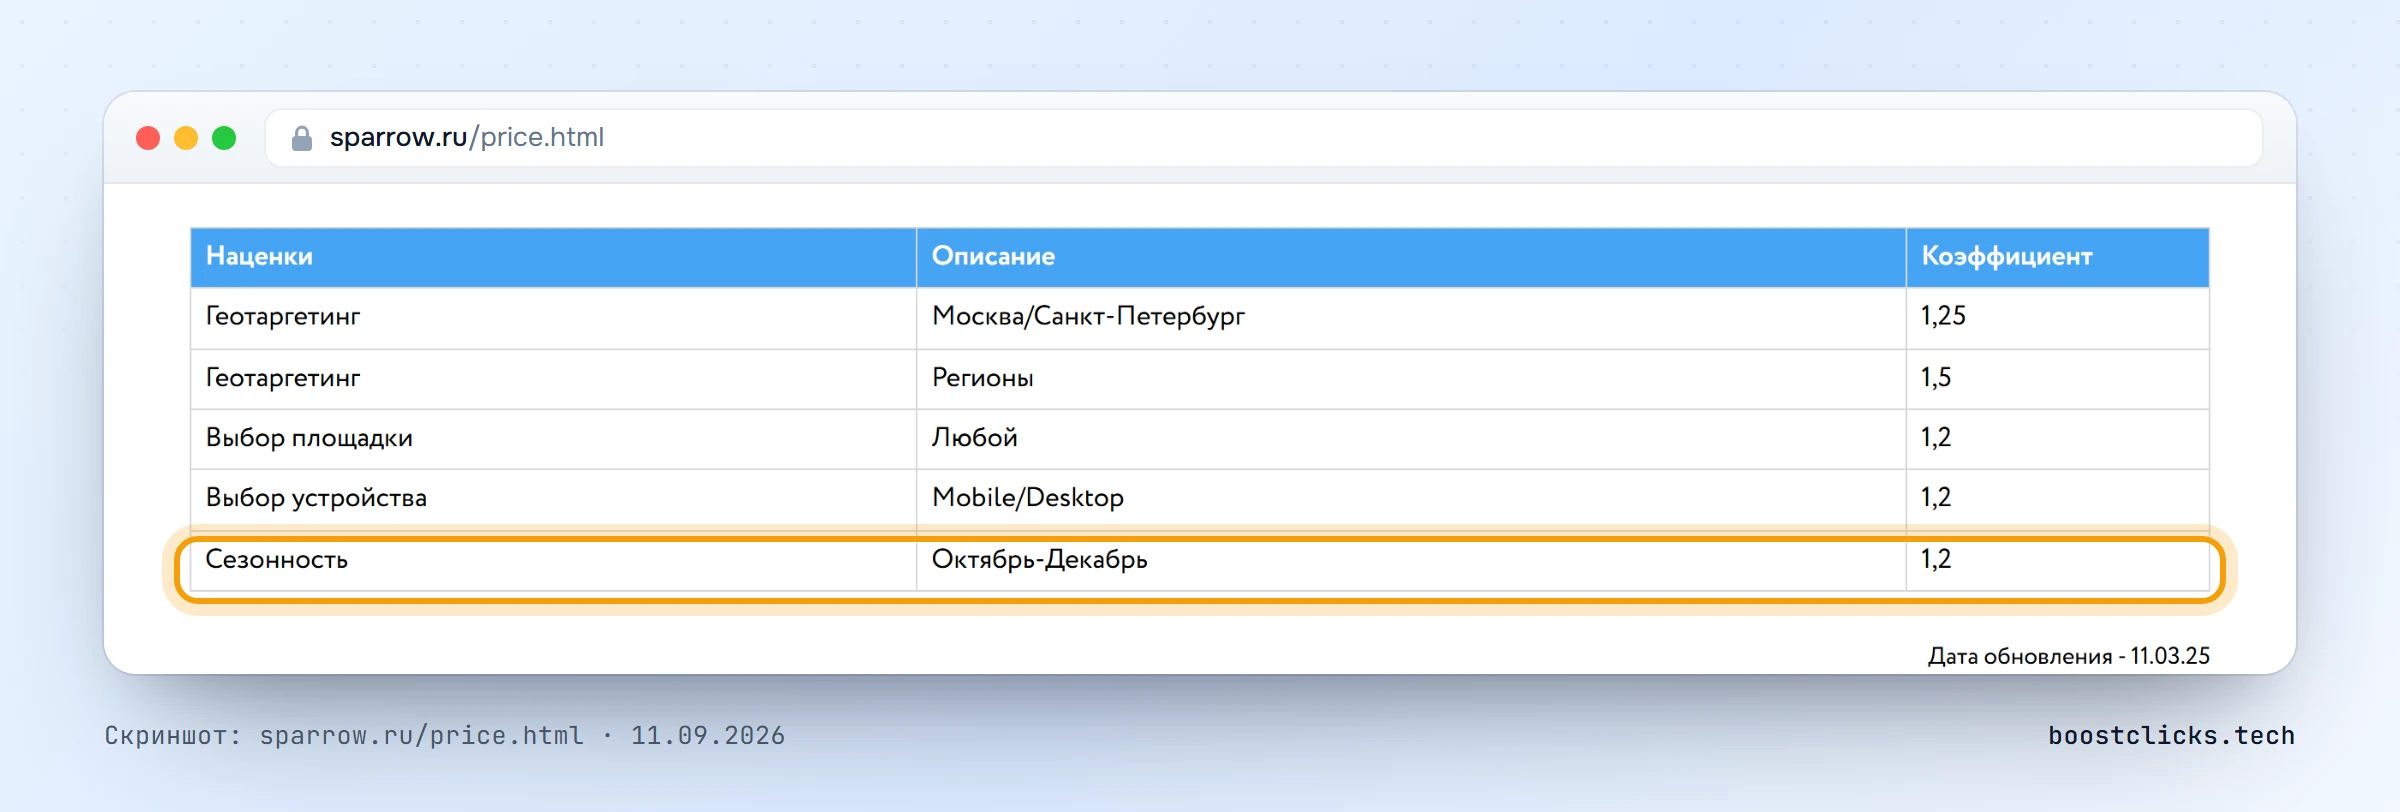Select the Mobile/Desktop cell
The image size is (2400, 812).
1411,498
